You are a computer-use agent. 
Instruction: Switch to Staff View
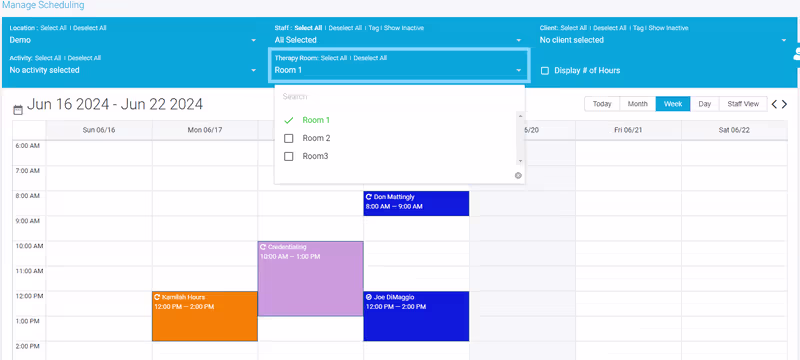[743, 104]
